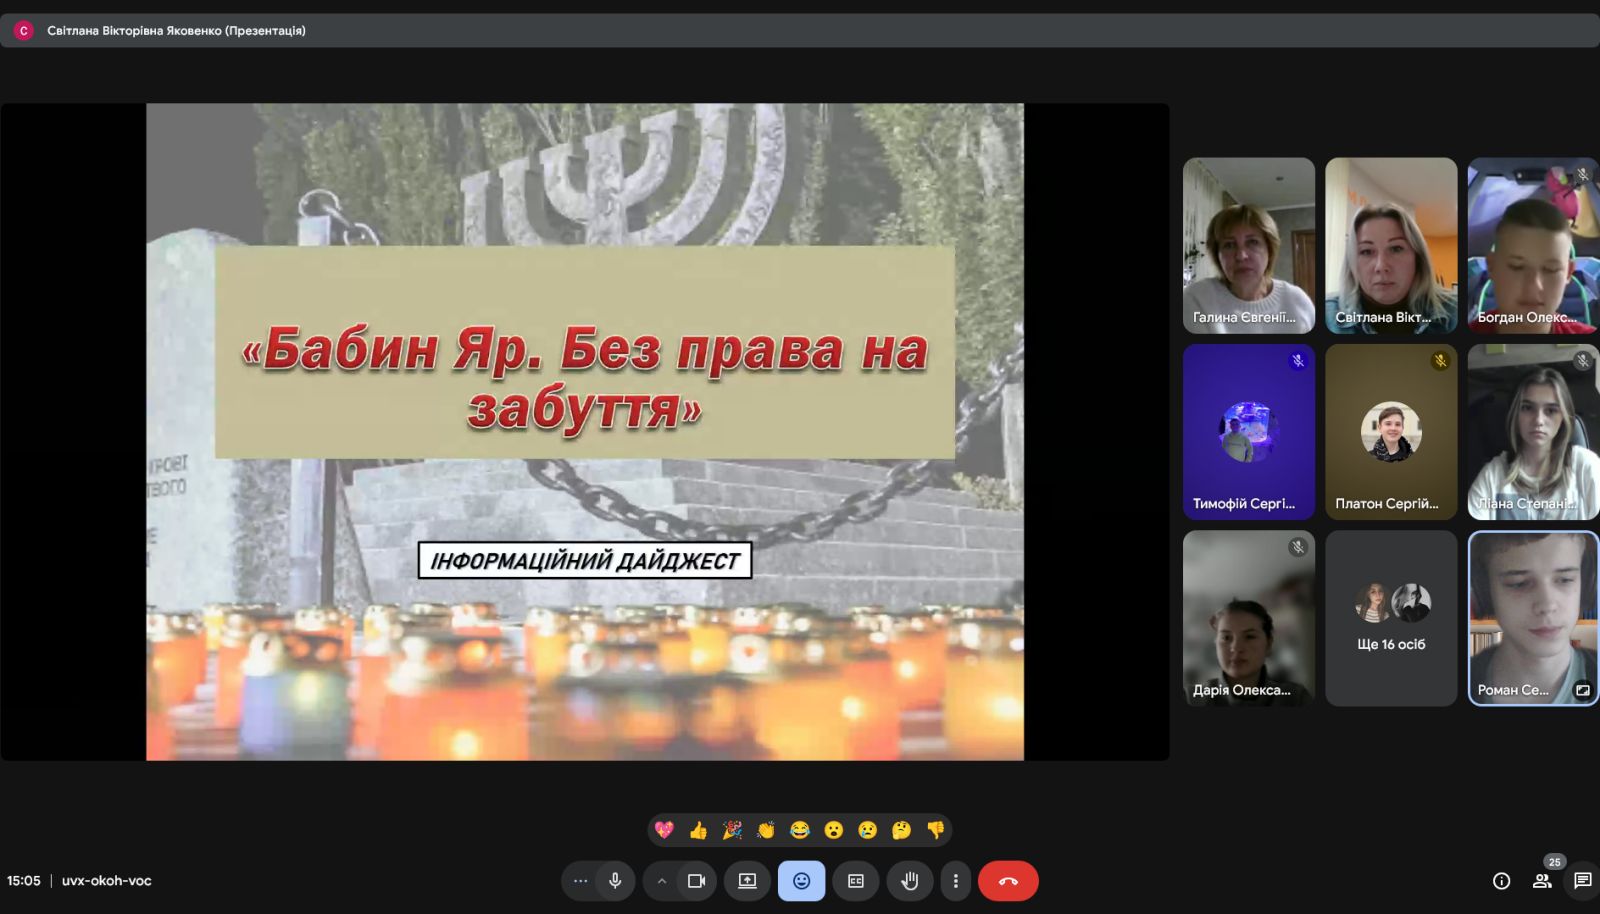This screenshot has height=914, width=1600.
Task: Open the meeting details info icon
Action: point(1501,881)
